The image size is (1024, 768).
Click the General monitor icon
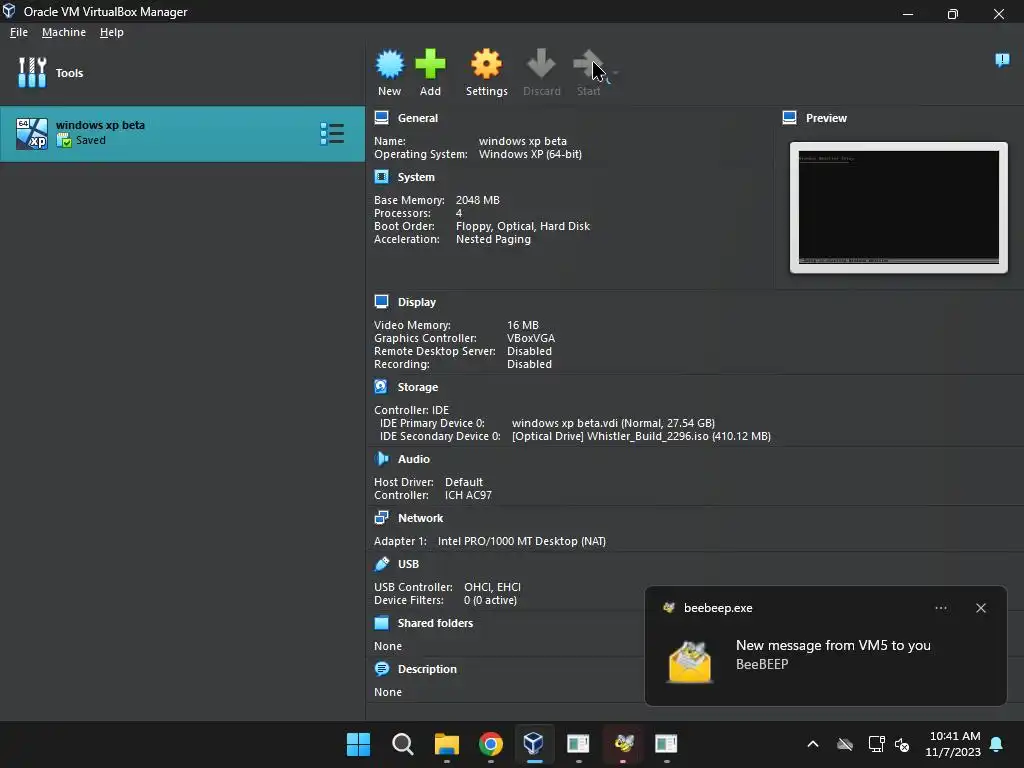pos(381,118)
